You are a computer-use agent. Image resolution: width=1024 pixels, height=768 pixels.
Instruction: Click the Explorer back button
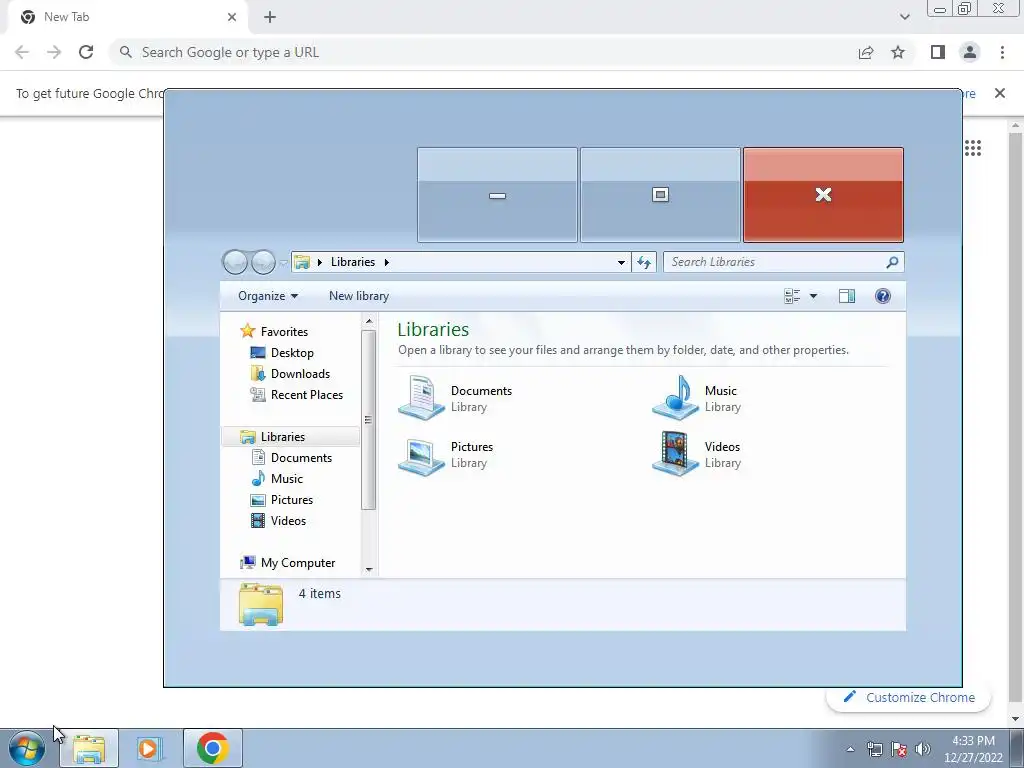[x=235, y=262]
